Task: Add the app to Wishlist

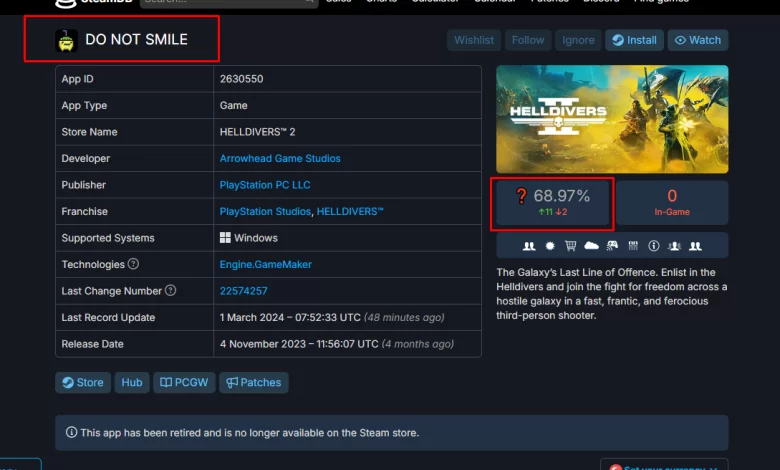Action: 474,40
